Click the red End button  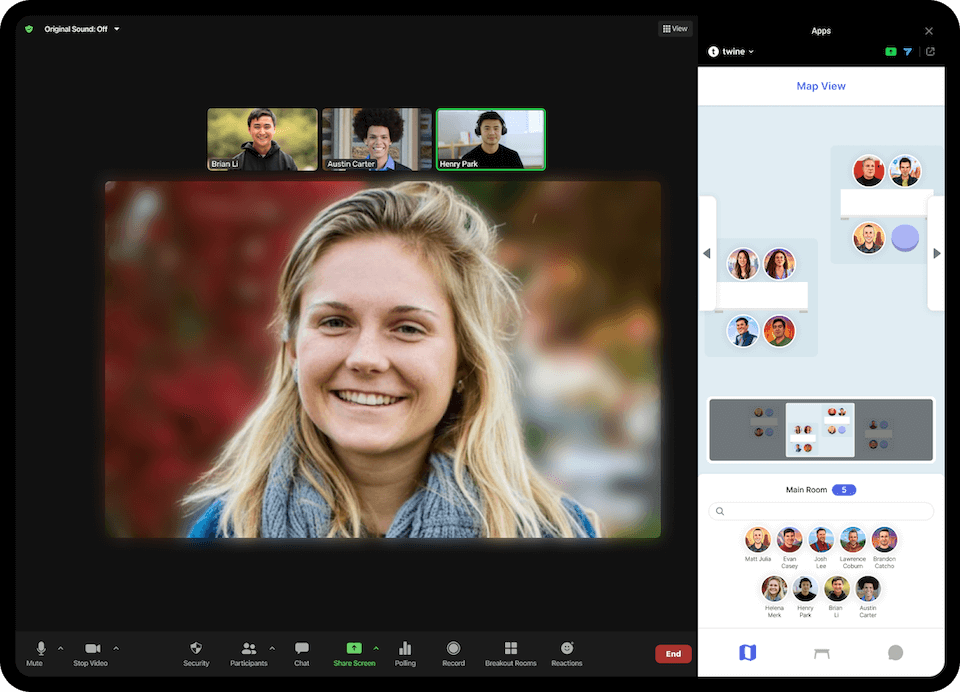coord(673,654)
